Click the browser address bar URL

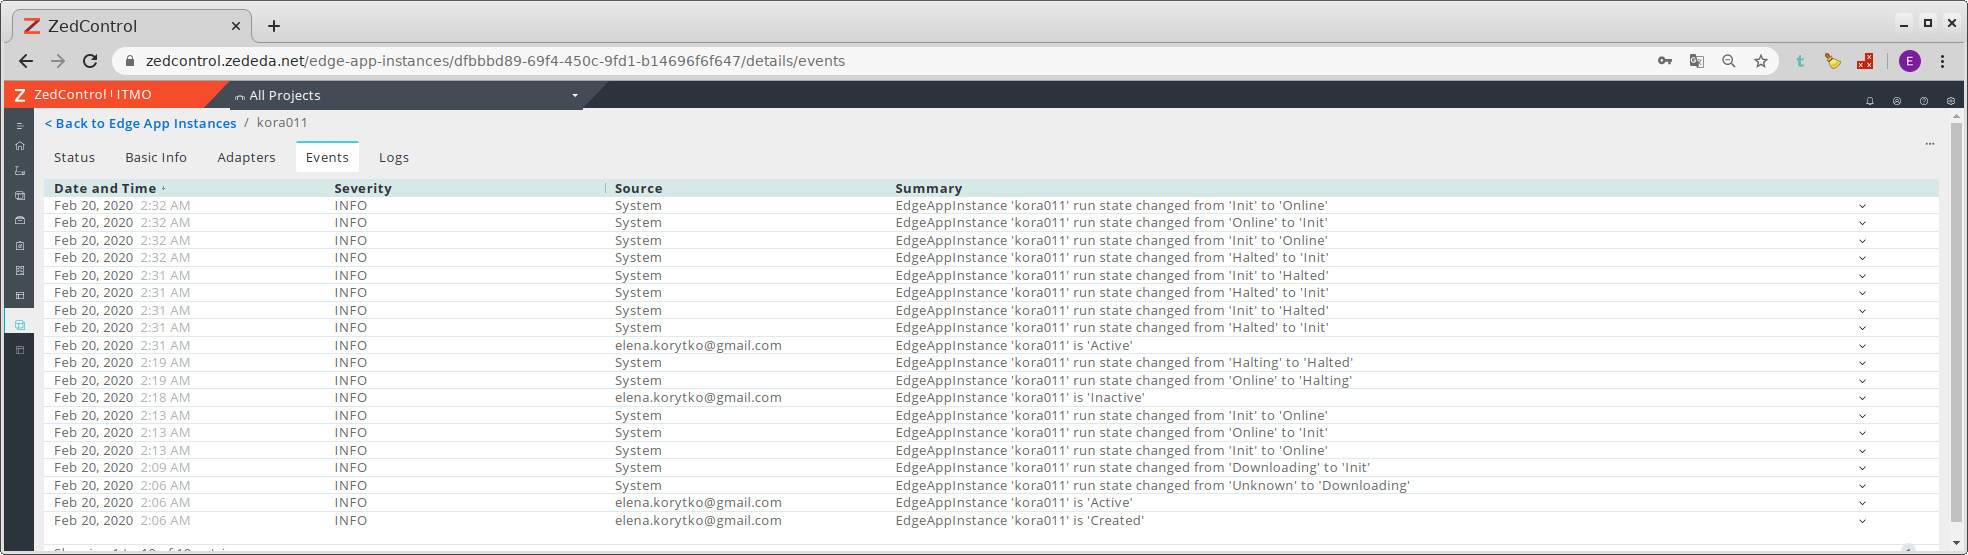click(495, 61)
